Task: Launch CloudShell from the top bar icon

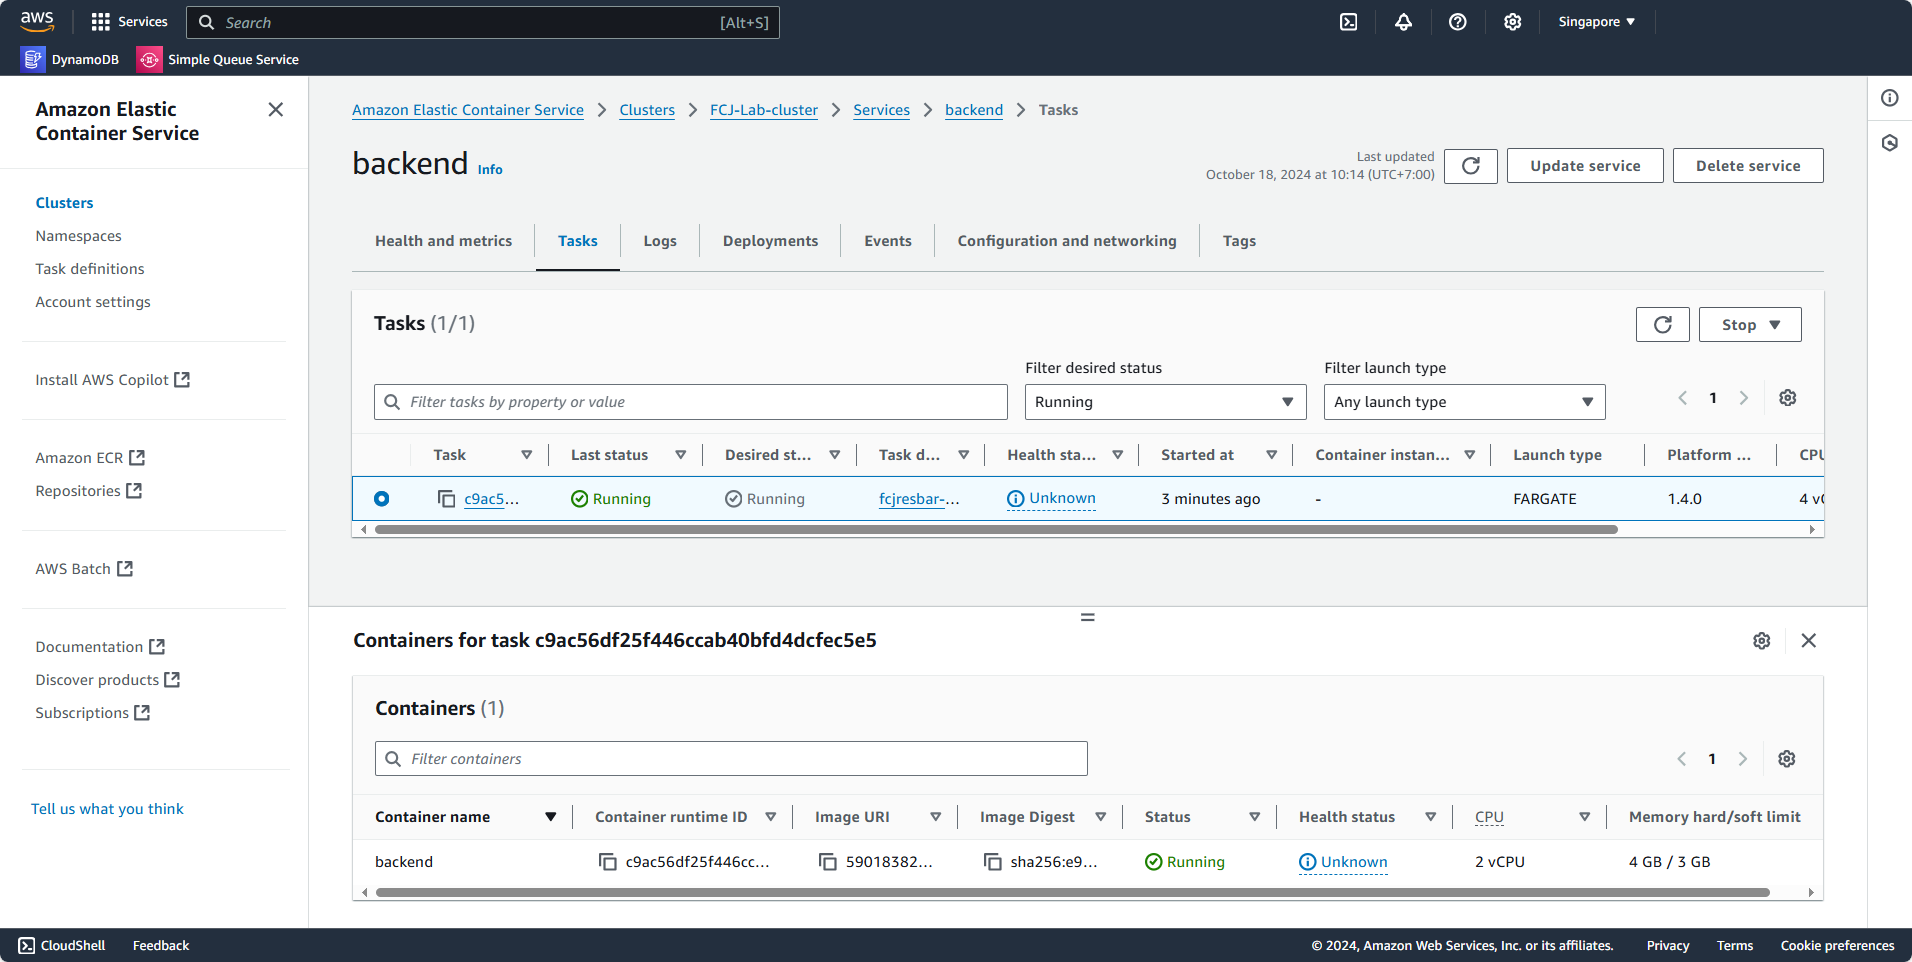Action: coord(1349,22)
